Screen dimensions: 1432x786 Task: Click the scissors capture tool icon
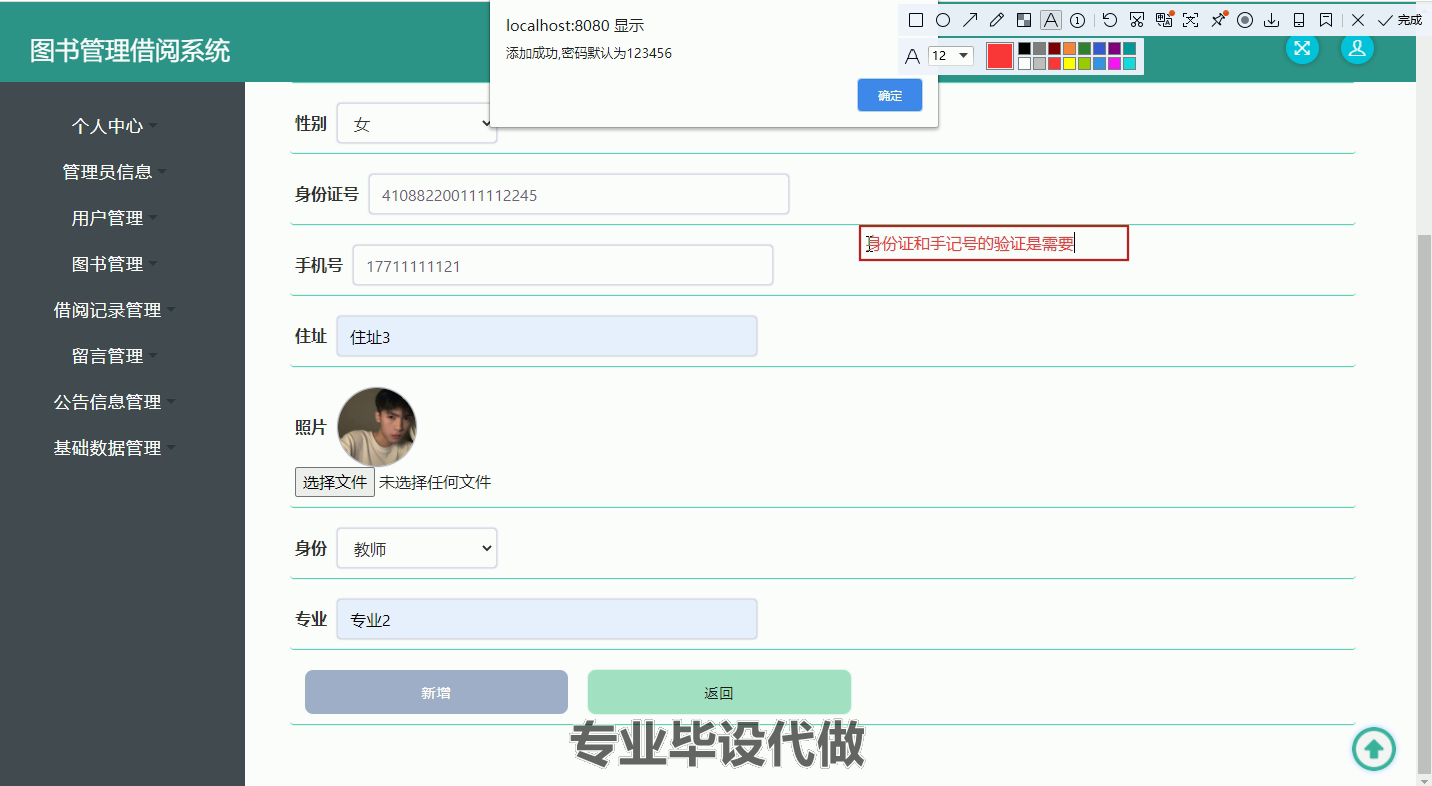click(x=1137, y=20)
